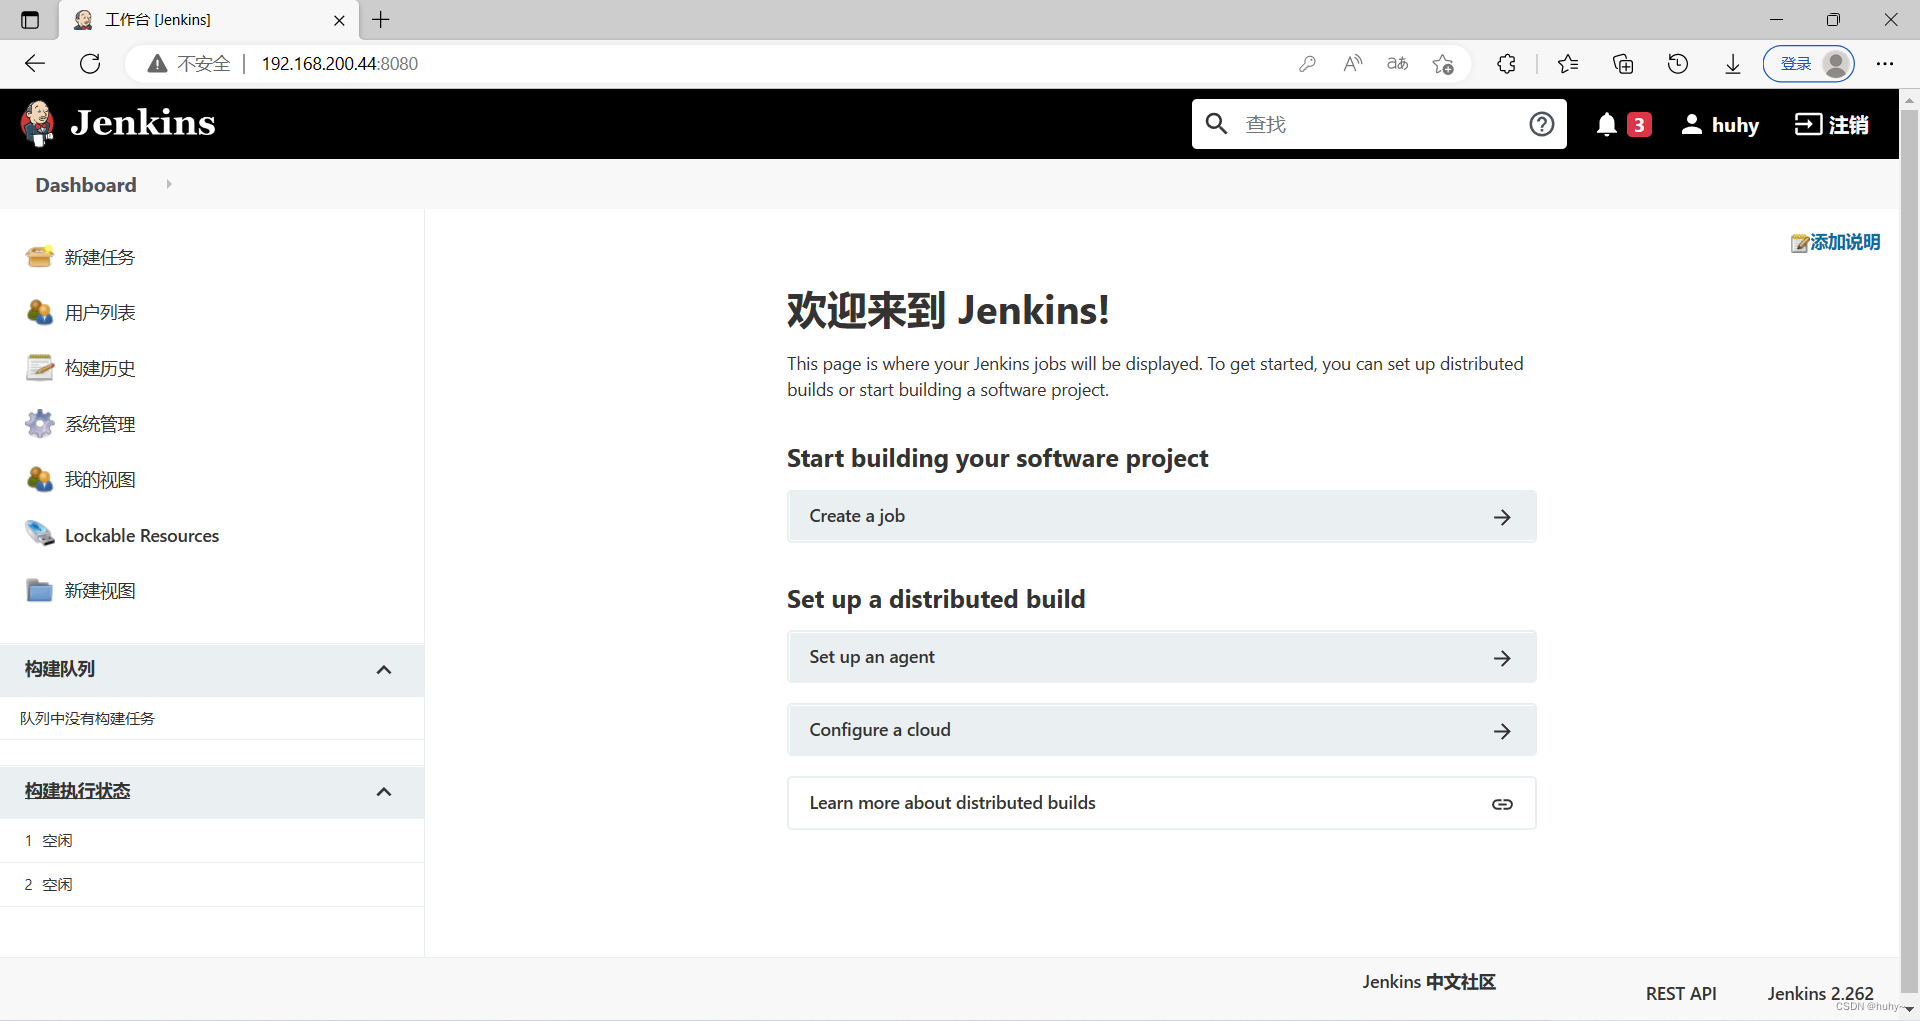Image resolution: width=1920 pixels, height=1021 pixels.
Task: Open 我的视图 my views
Action: 100,480
